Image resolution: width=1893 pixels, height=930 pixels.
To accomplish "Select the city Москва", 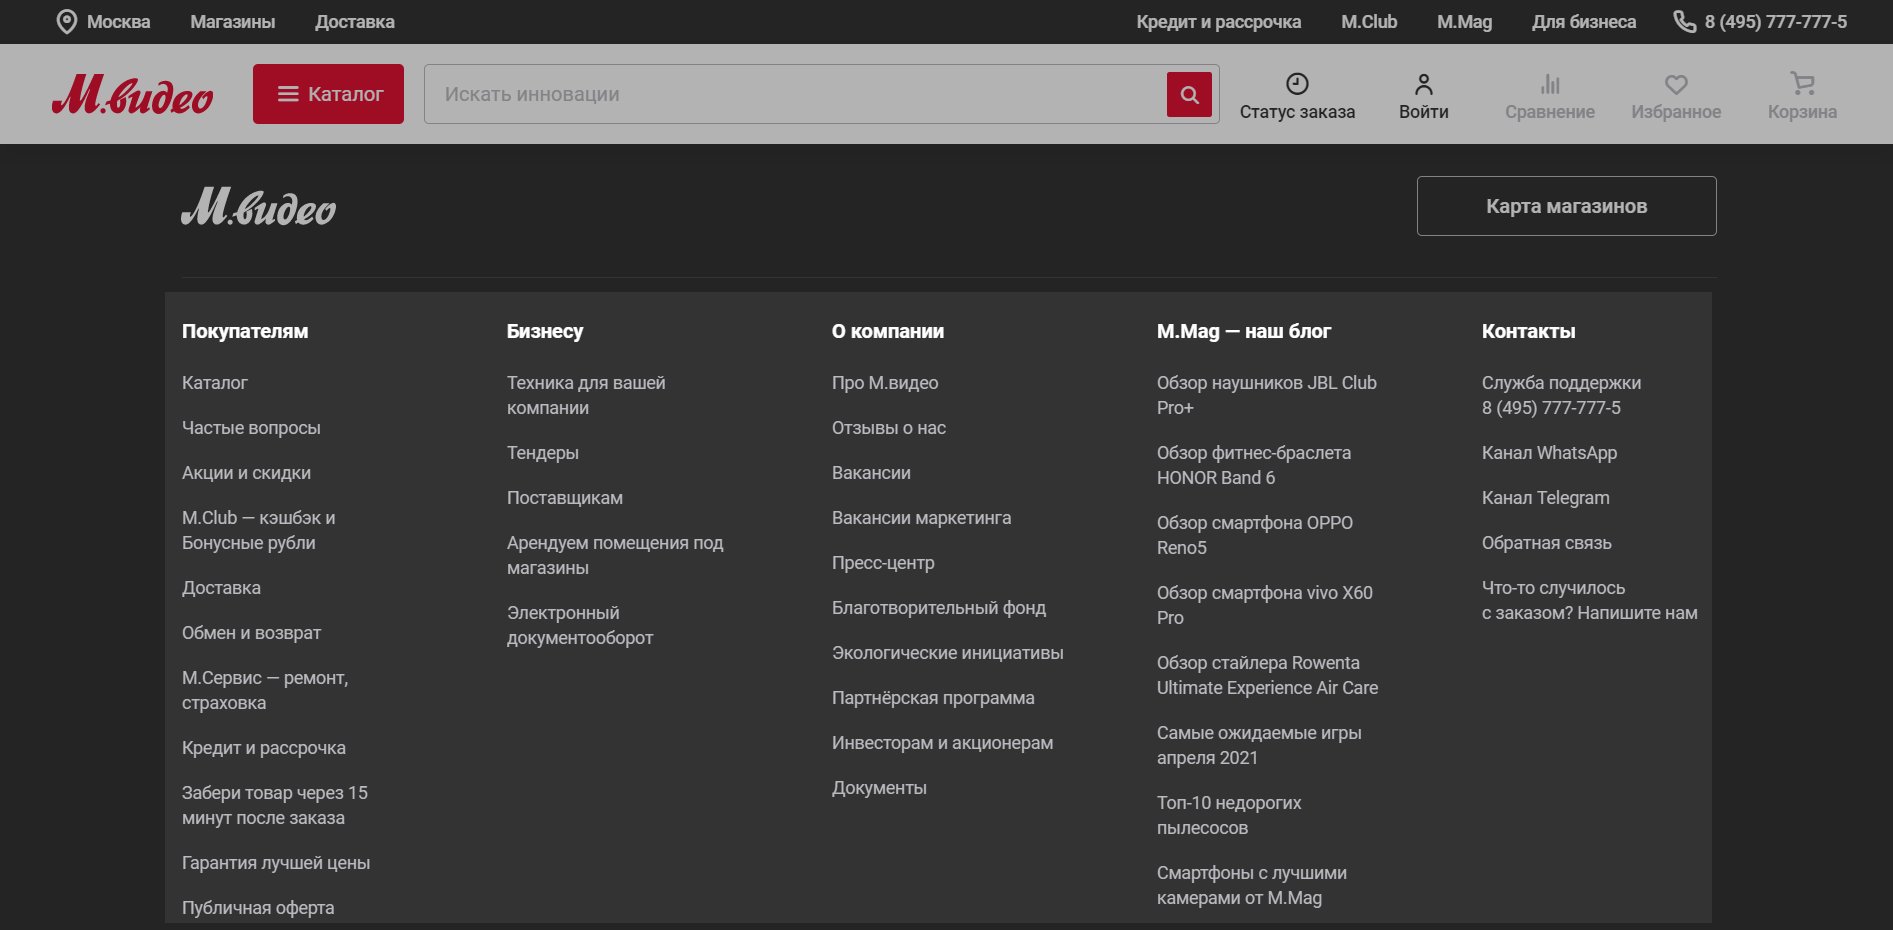I will pyautogui.click(x=118, y=22).
